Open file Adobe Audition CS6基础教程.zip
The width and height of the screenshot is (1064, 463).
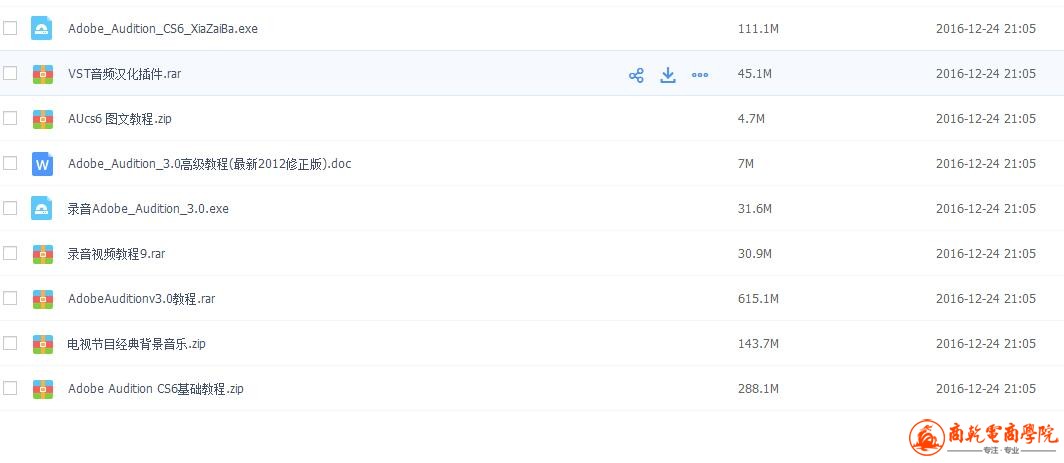[155, 389]
